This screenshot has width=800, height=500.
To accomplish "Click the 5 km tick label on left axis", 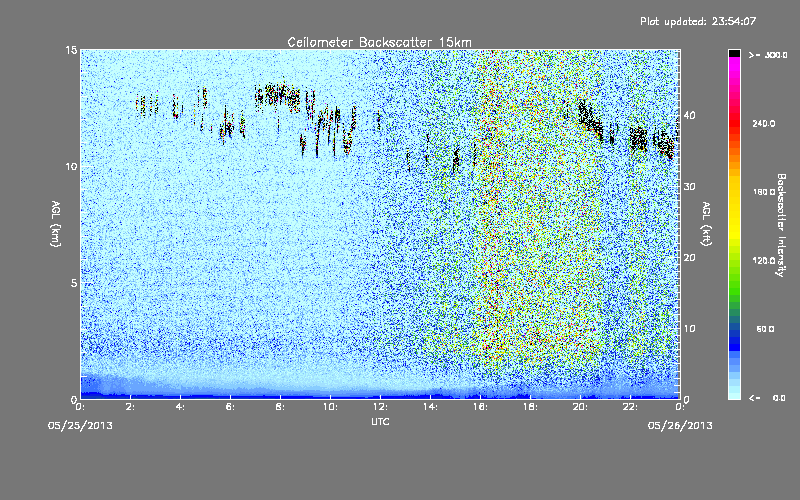I will 74,283.
